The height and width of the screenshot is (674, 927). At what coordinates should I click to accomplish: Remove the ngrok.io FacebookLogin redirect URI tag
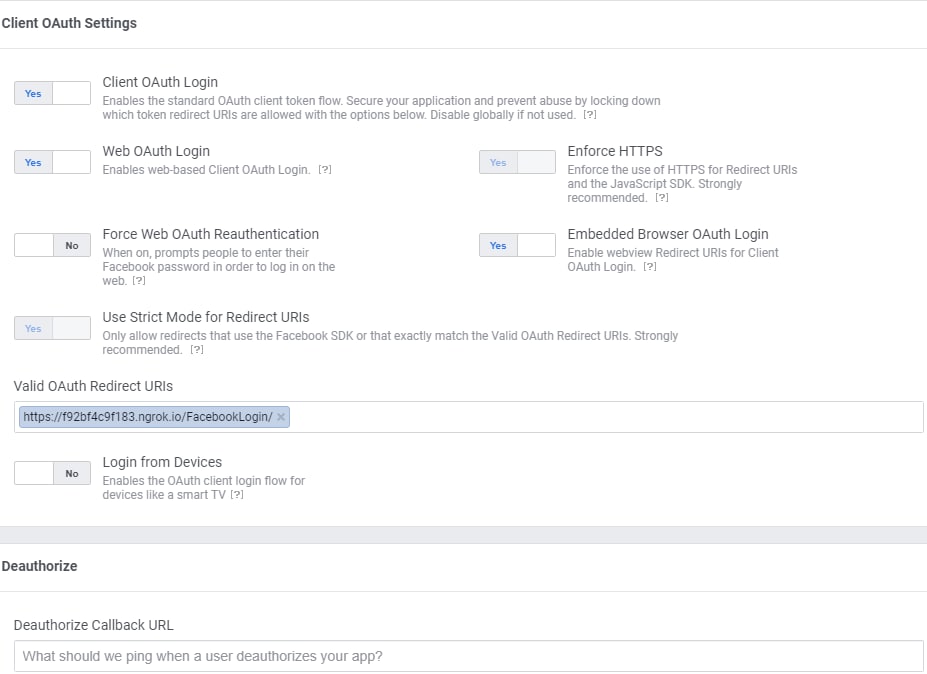tap(281, 417)
